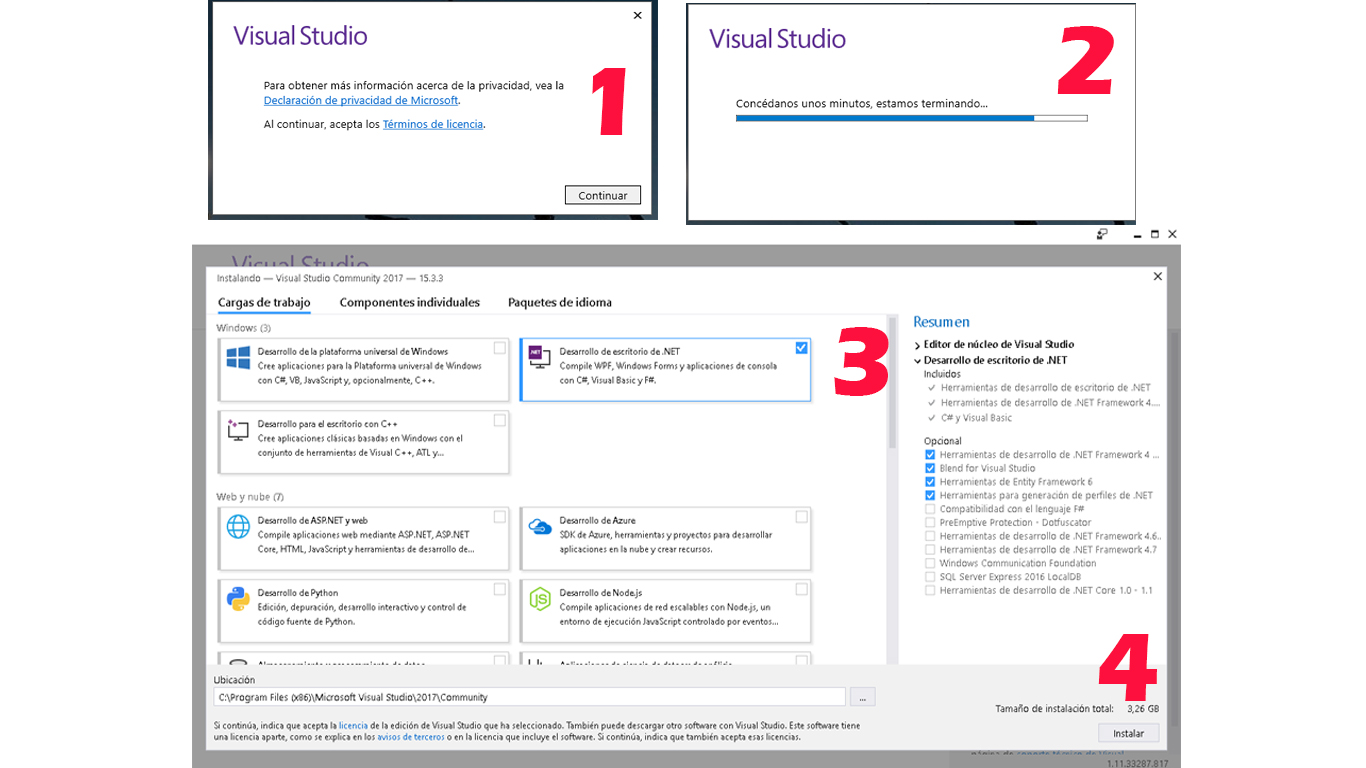Viewport: 1366px width, 768px height.
Task: Click the Python logo icon
Action: point(238,599)
